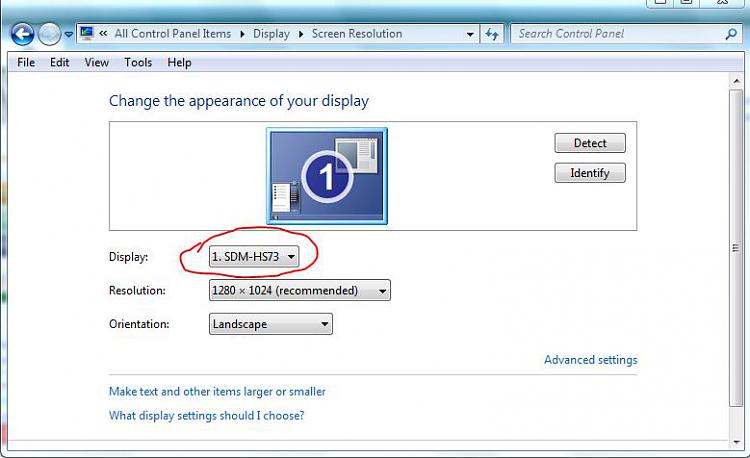Click What display settings should I choose link
The height and width of the screenshot is (458, 750).
coord(207,415)
